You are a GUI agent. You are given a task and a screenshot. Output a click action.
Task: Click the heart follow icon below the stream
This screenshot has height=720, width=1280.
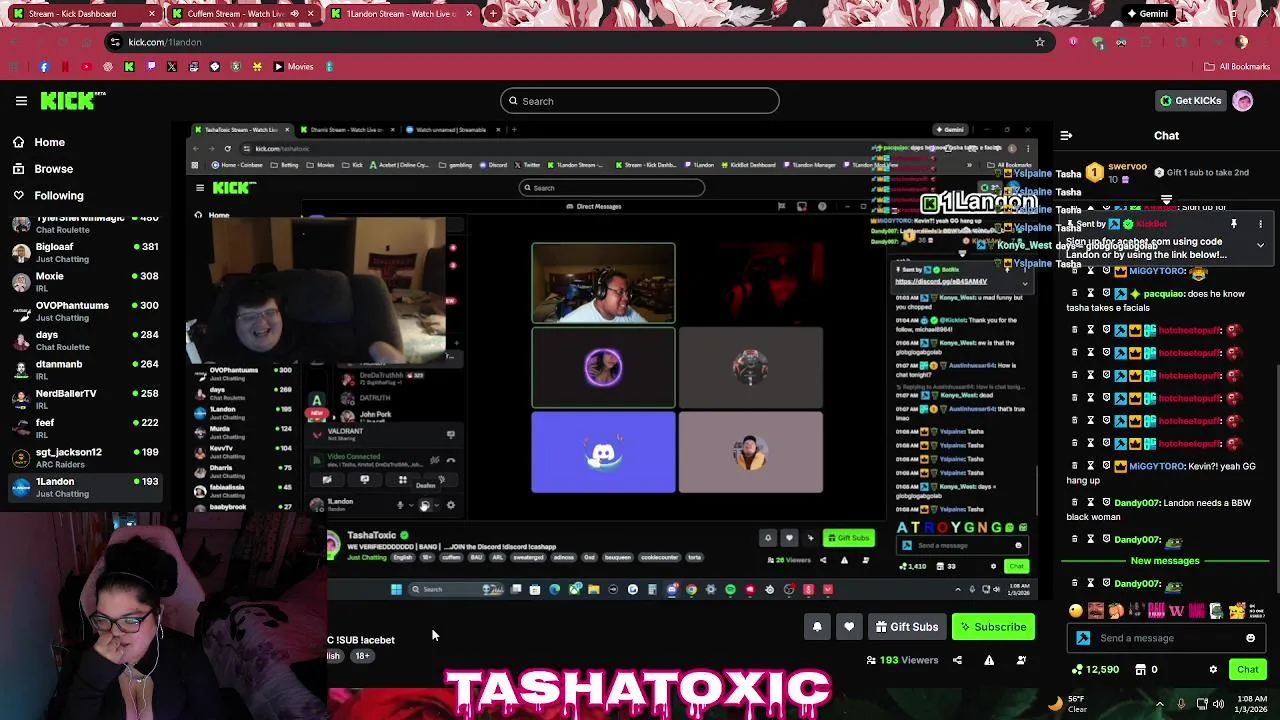[x=849, y=627]
